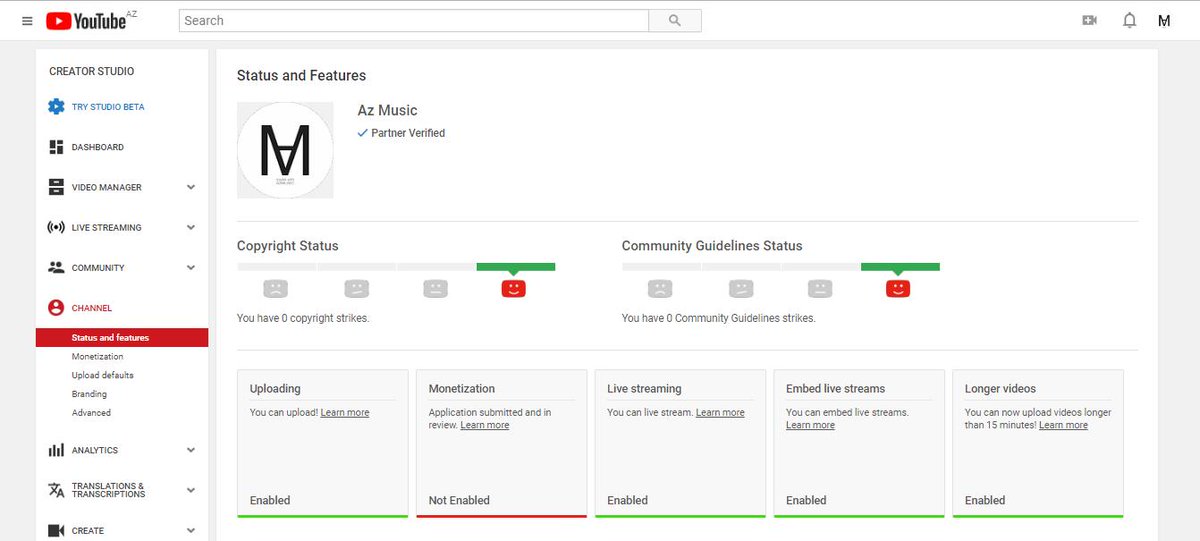This screenshot has height=541, width=1200.
Task: Click the Az Music channel name
Action: (x=388, y=111)
